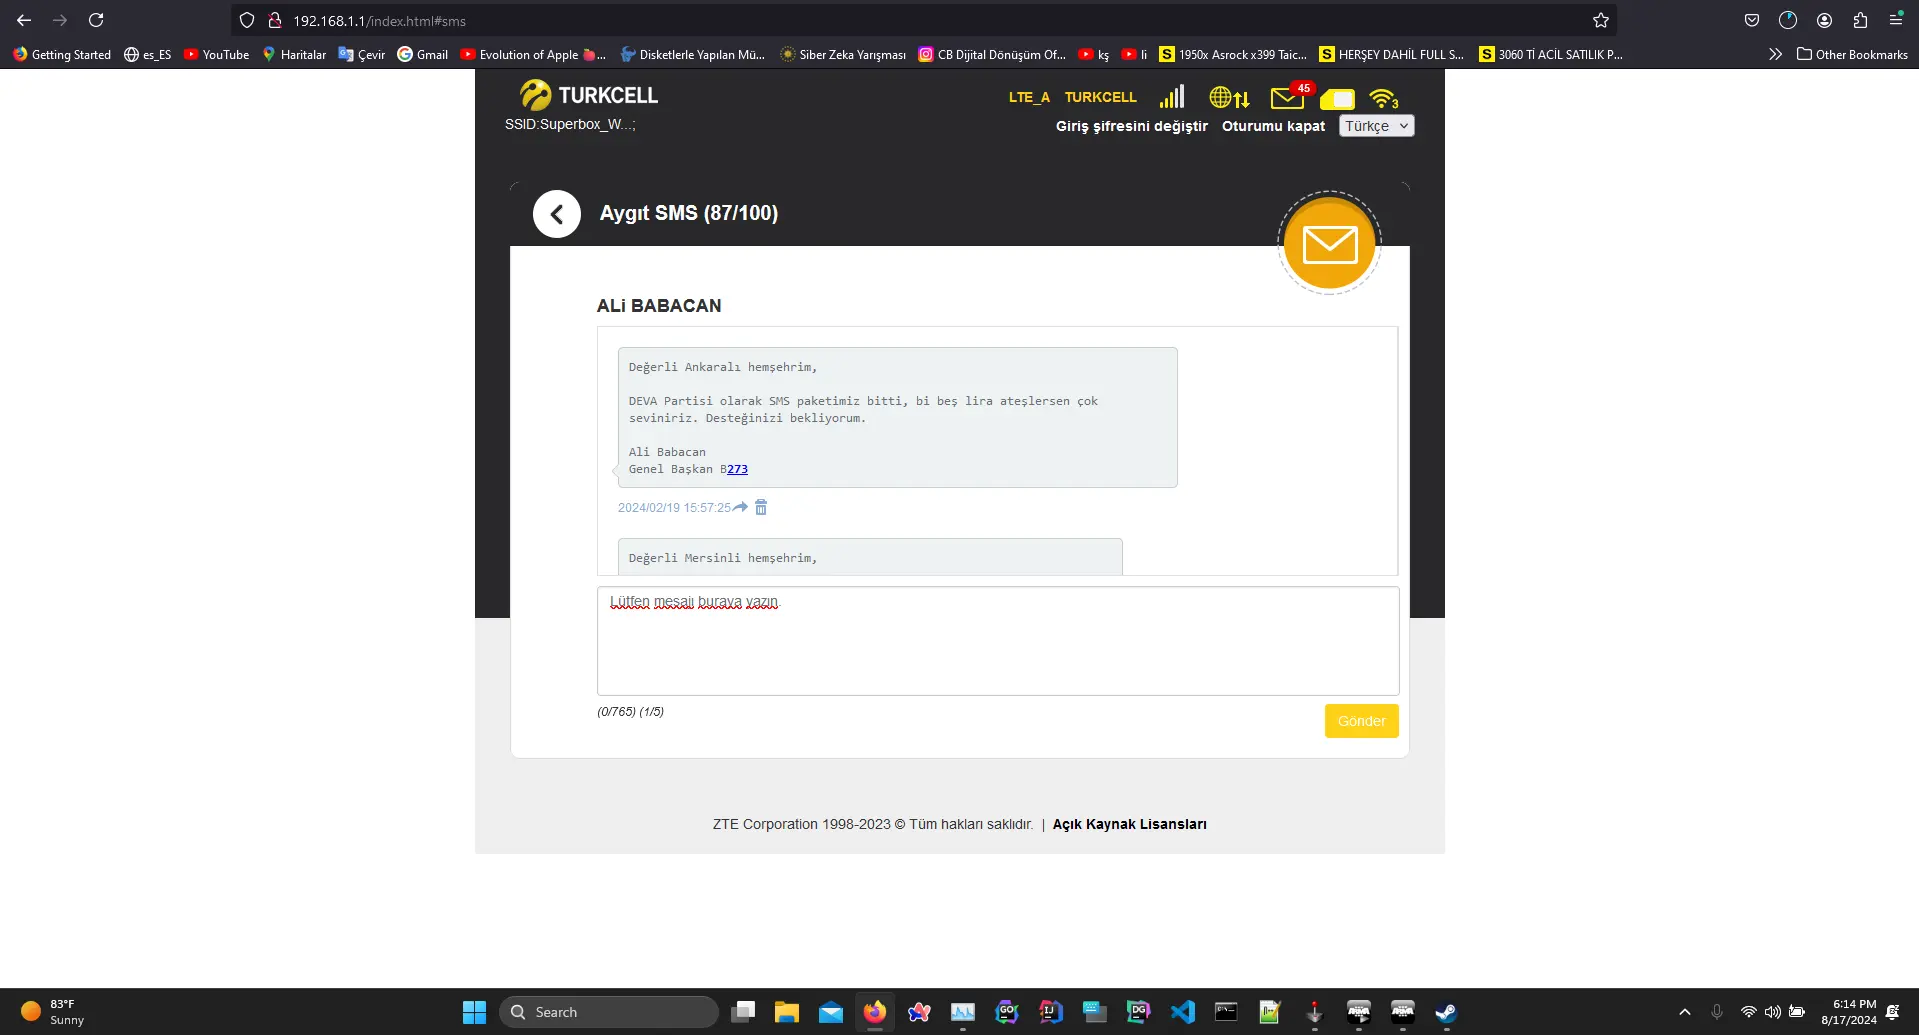Click the taskbar Search box
1919x1035 pixels.
608,1012
